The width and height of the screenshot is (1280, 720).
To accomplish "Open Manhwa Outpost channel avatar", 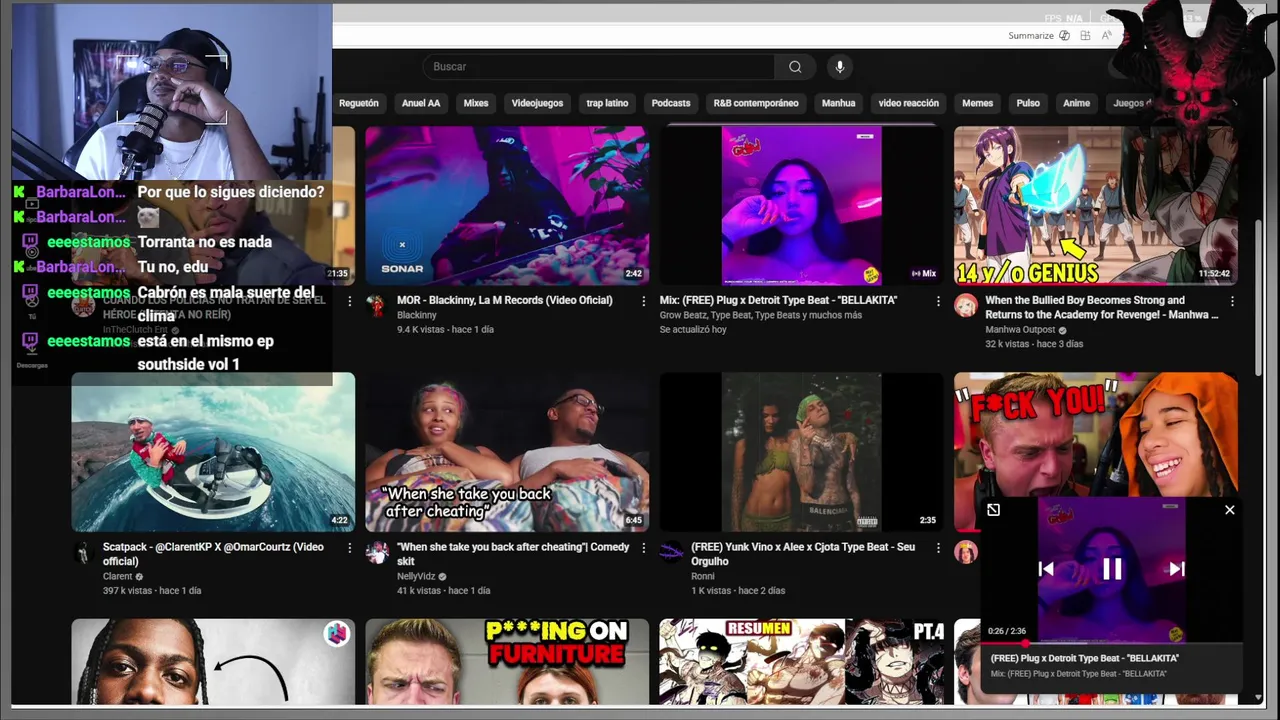I will [x=965, y=305].
